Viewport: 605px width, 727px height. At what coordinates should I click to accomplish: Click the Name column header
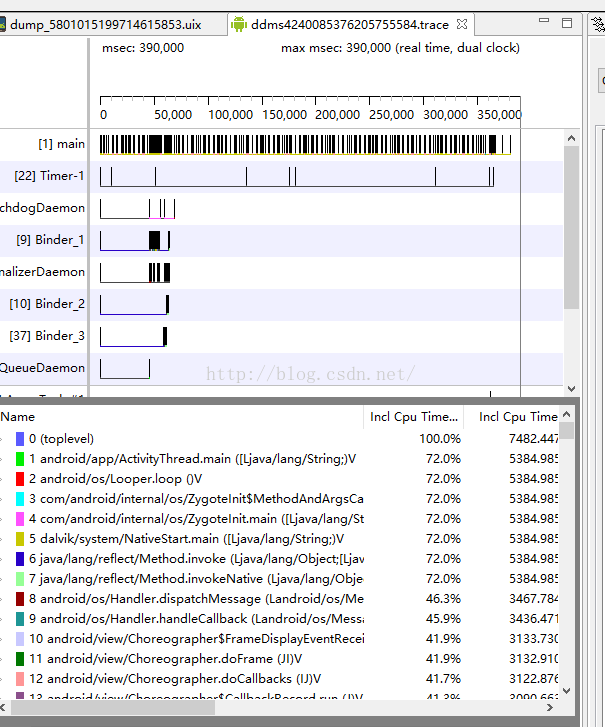(x=182, y=417)
